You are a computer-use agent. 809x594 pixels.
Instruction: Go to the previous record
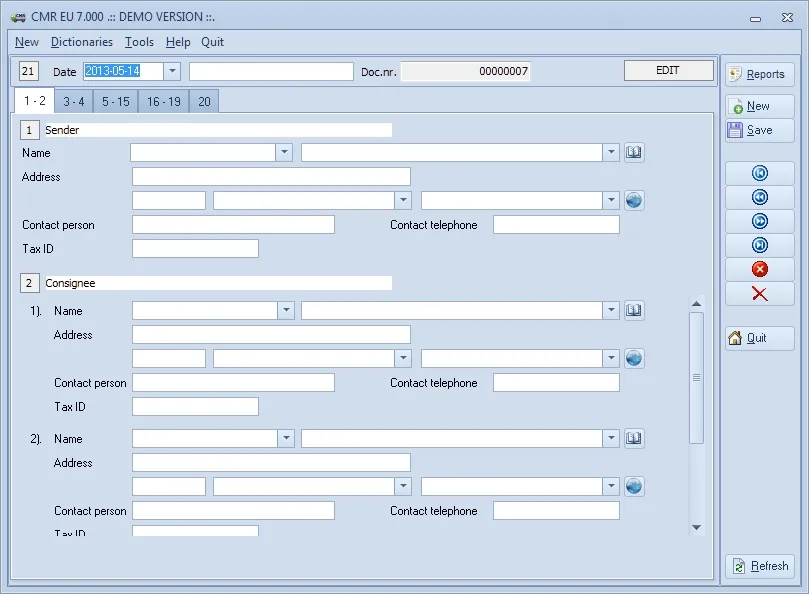point(758,196)
